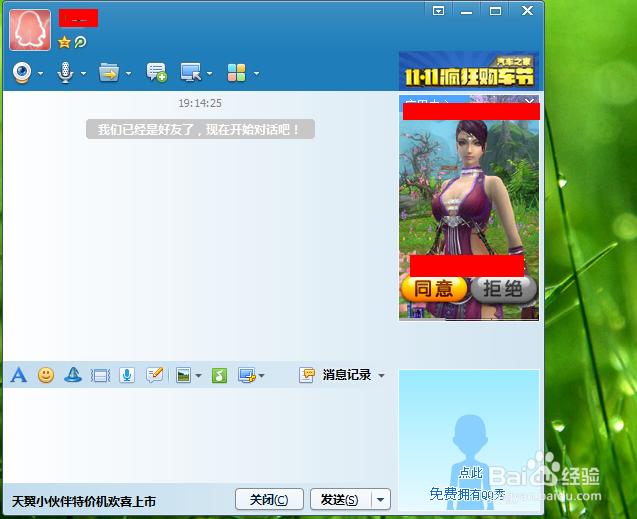
Task: Open applications grid icon
Action: (x=236, y=73)
